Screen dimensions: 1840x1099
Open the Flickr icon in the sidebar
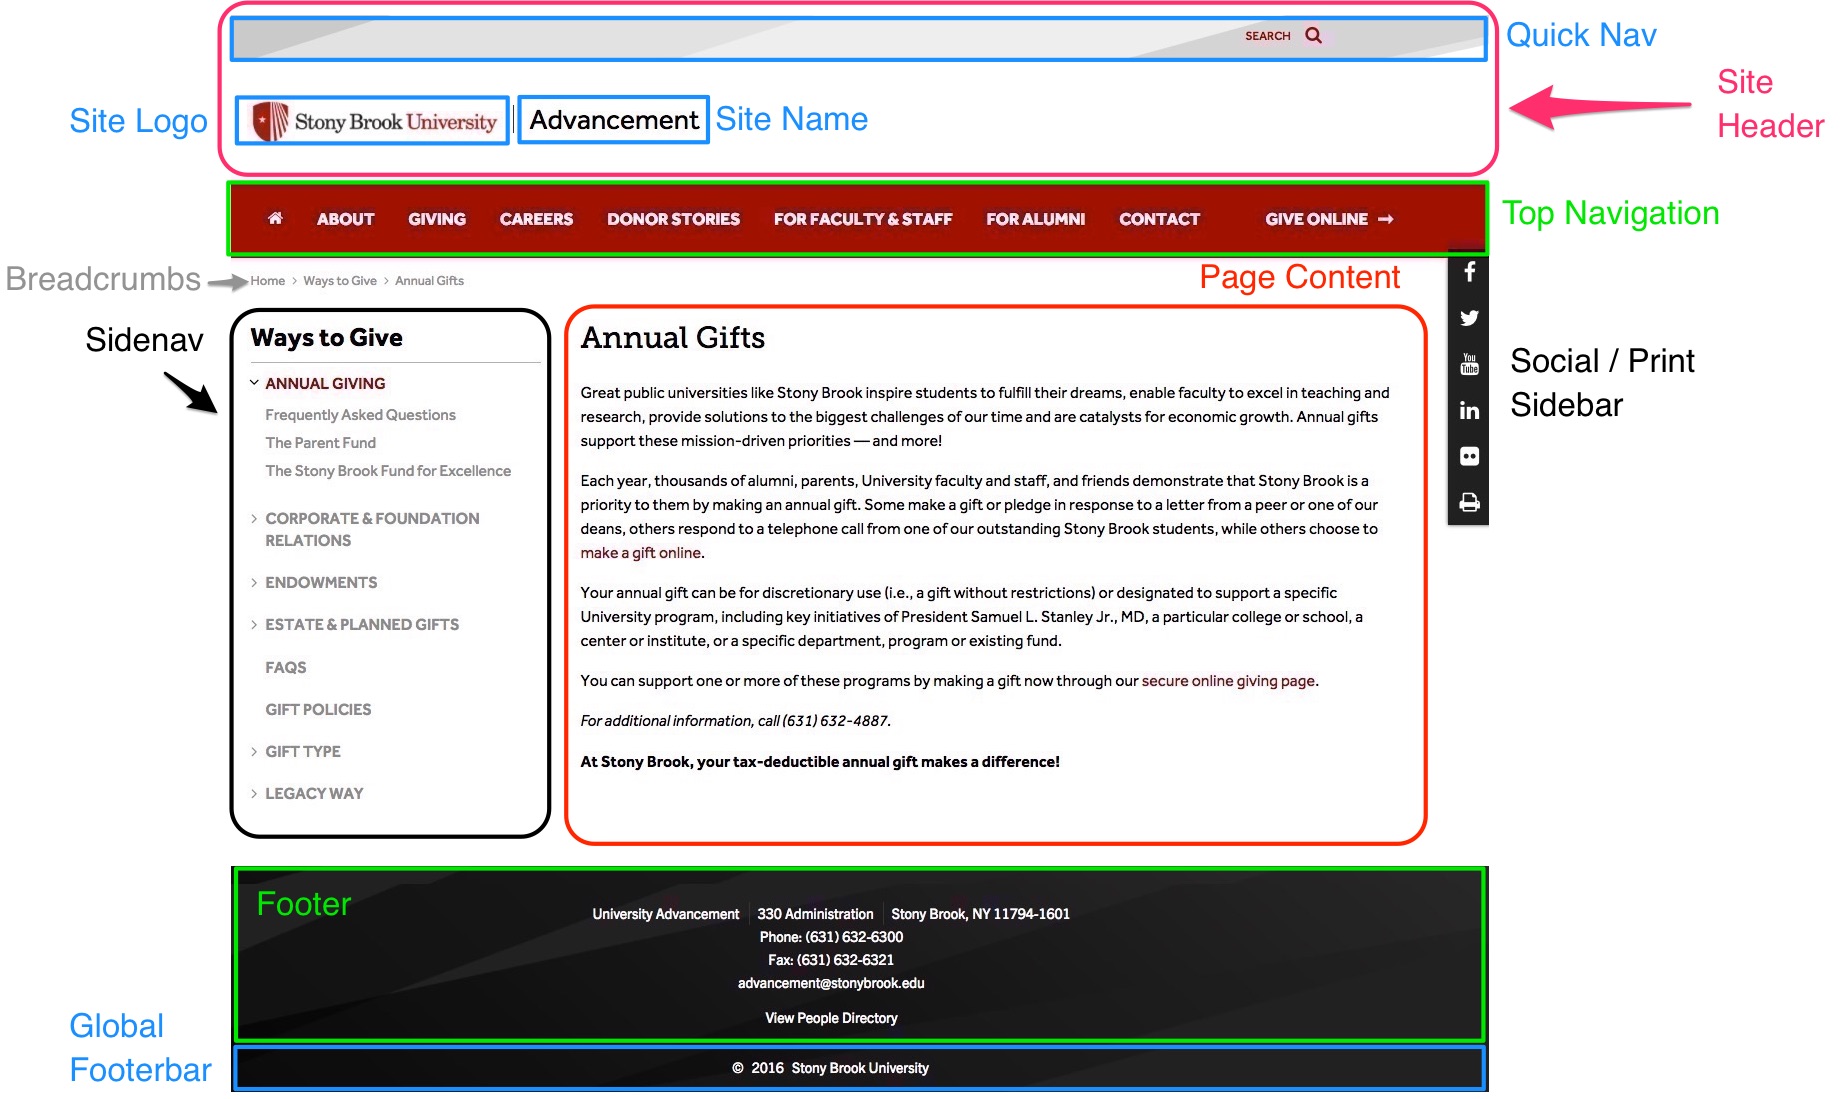pyautogui.click(x=1469, y=456)
